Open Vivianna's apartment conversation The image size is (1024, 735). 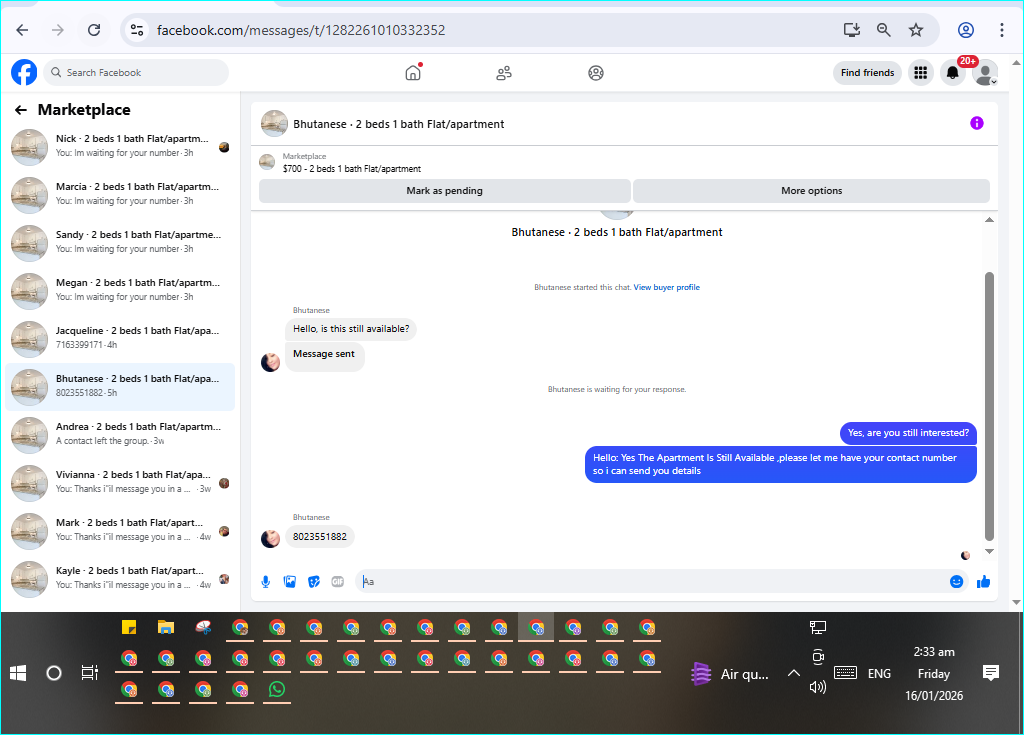coord(120,482)
